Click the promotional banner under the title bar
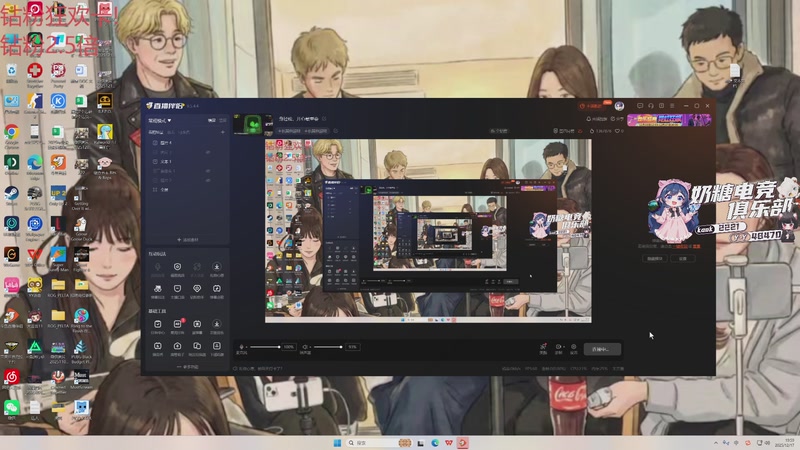Viewport: 800px width, 450px height. click(669, 120)
